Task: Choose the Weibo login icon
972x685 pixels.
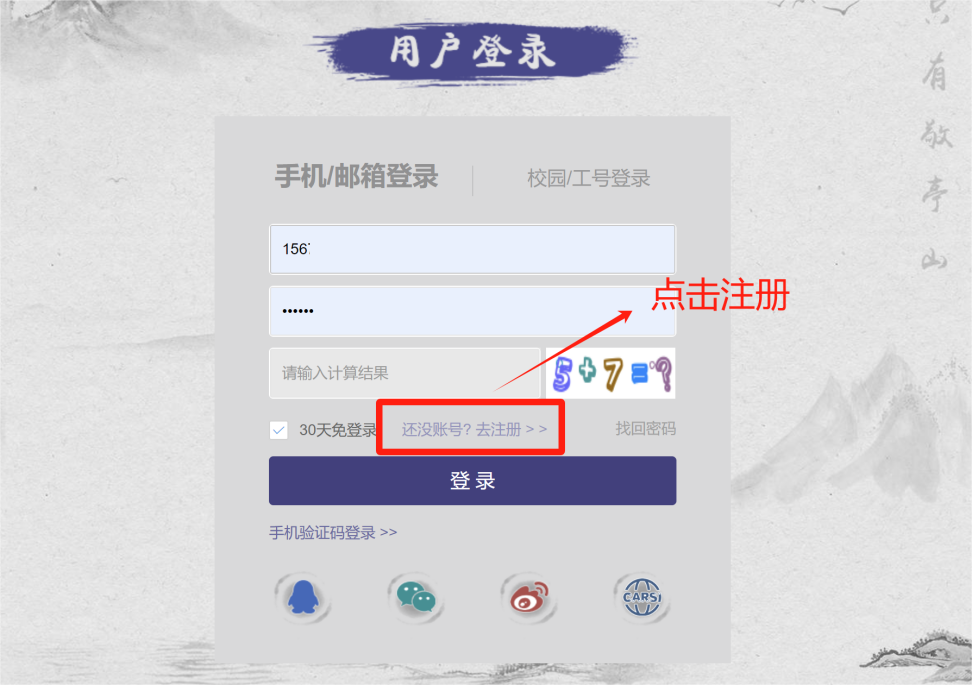Action: click(529, 597)
